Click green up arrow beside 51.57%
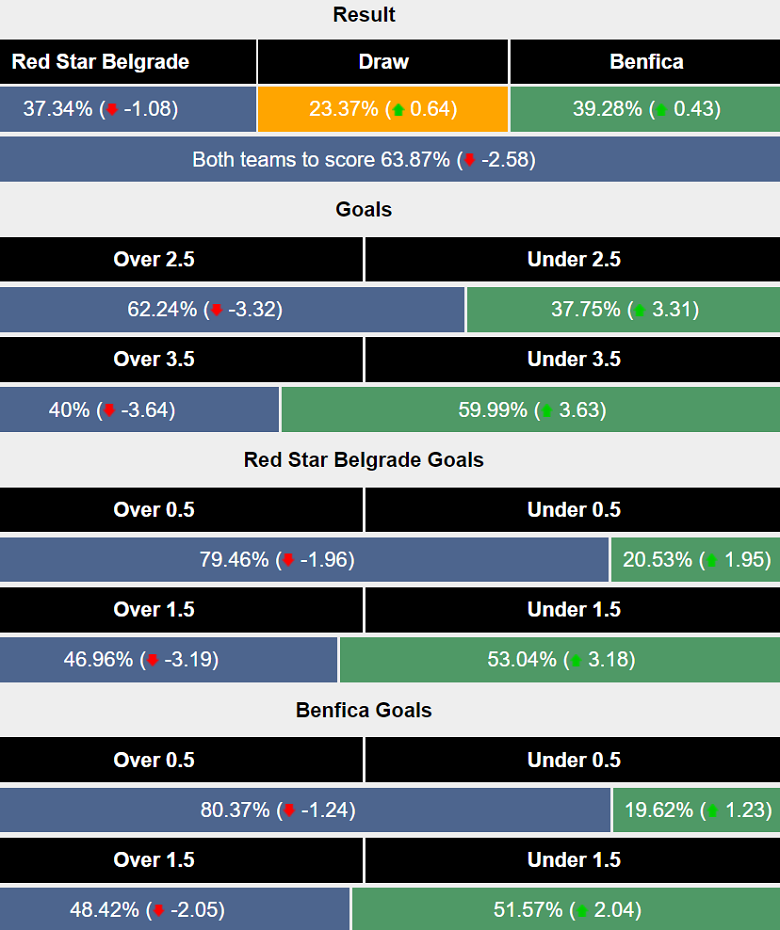 [581, 910]
